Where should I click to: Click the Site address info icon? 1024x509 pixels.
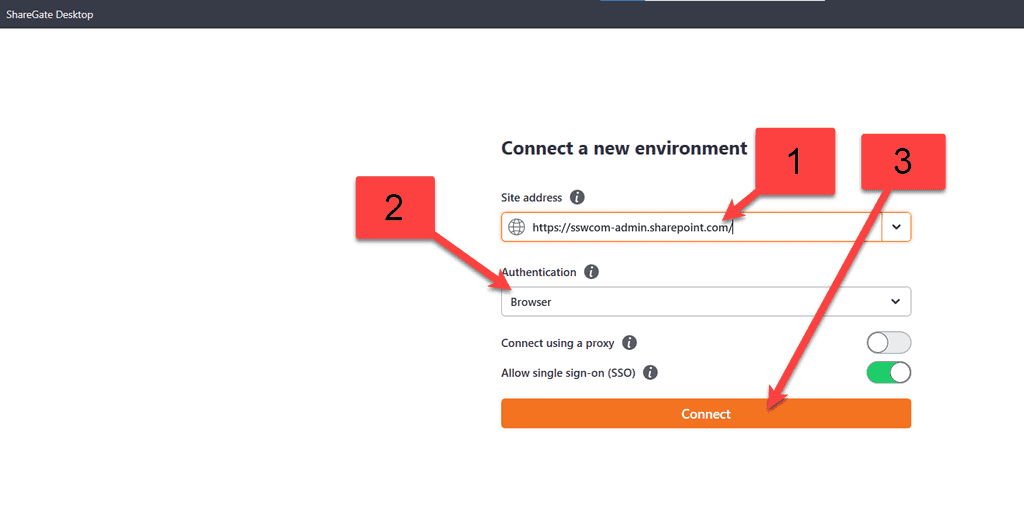coord(577,198)
